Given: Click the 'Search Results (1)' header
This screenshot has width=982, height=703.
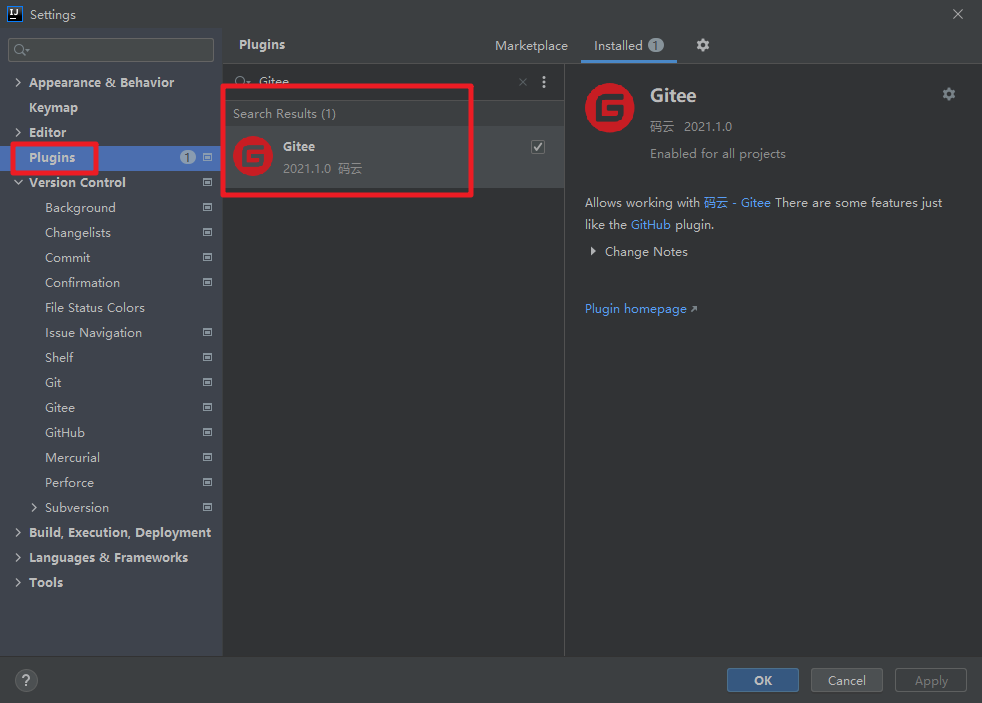Looking at the screenshot, I should click(x=284, y=114).
